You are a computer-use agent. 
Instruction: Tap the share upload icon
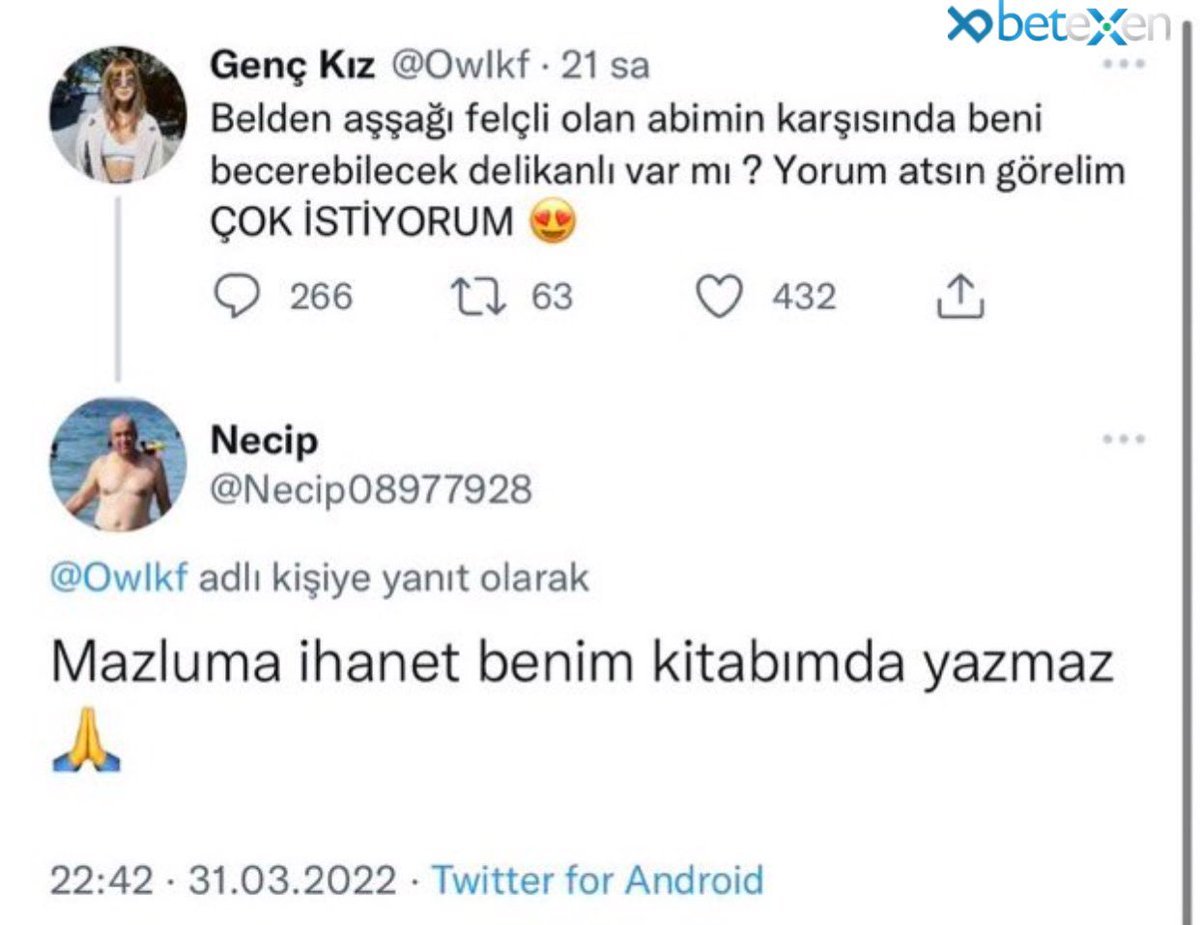961,297
